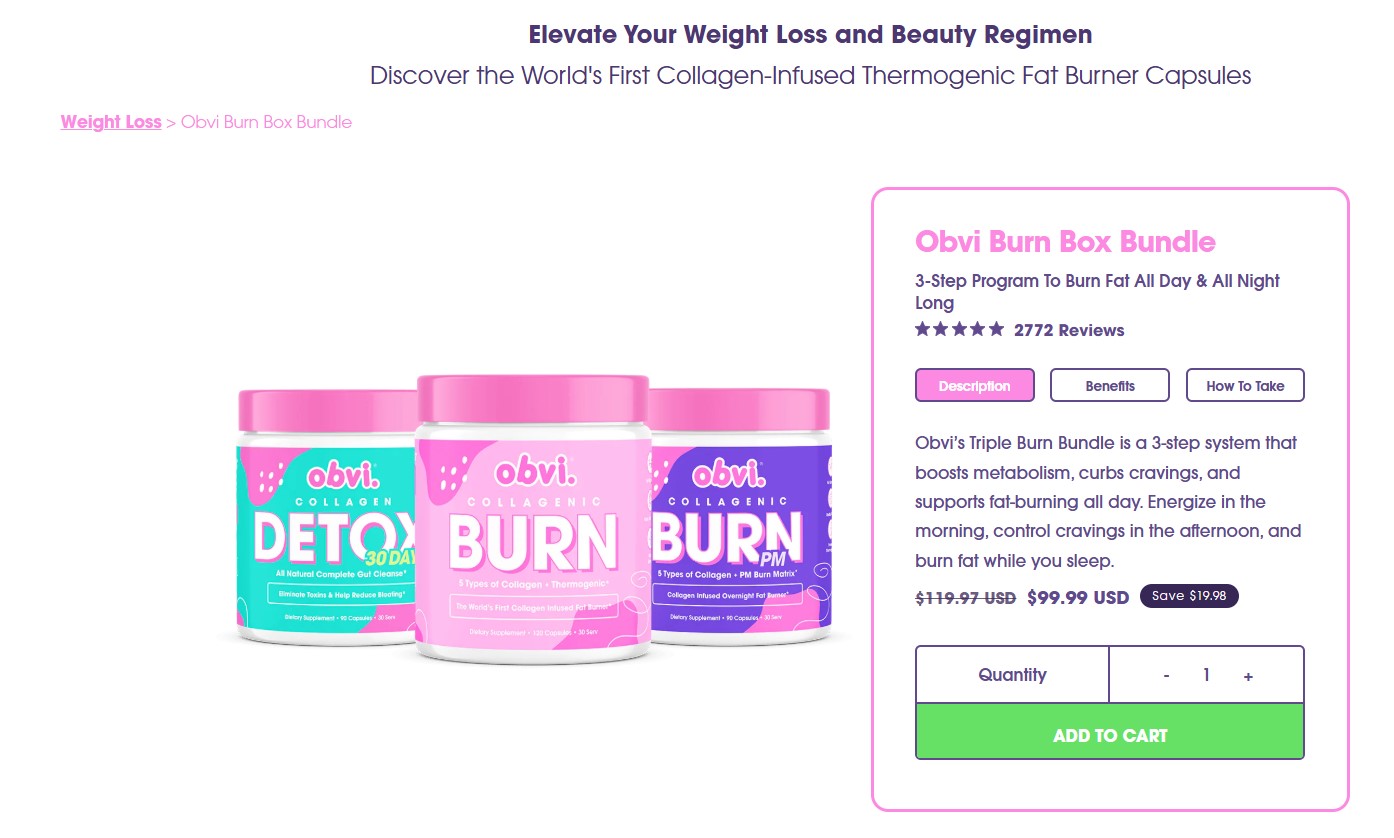Select the Description tab
Viewport: 1394px width, 838px height.
point(974,386)
